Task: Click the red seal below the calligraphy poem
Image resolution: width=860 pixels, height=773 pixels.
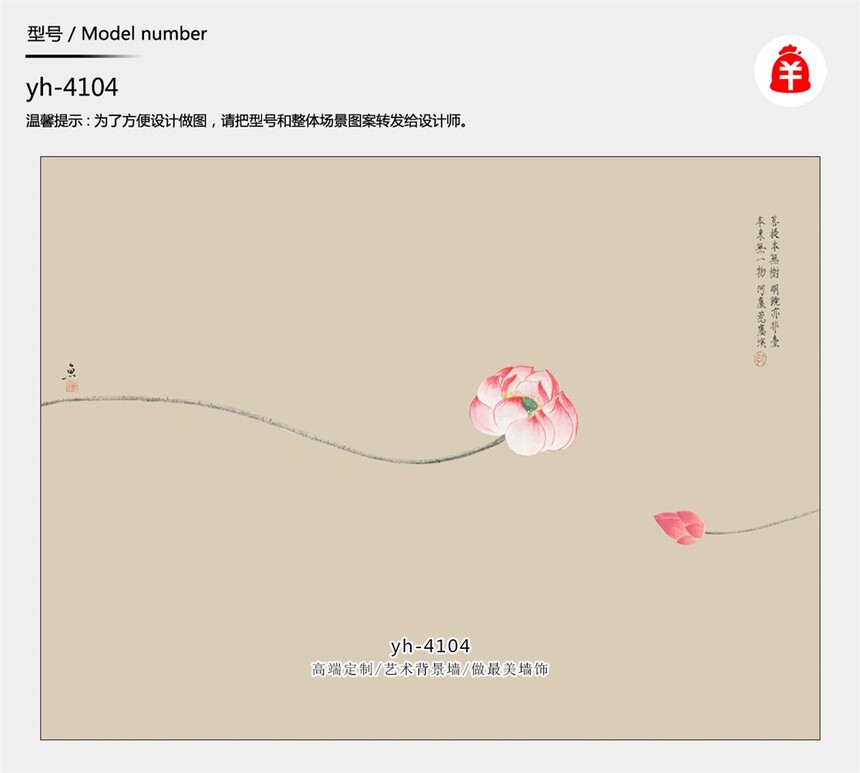Action: tap(760, 359)
